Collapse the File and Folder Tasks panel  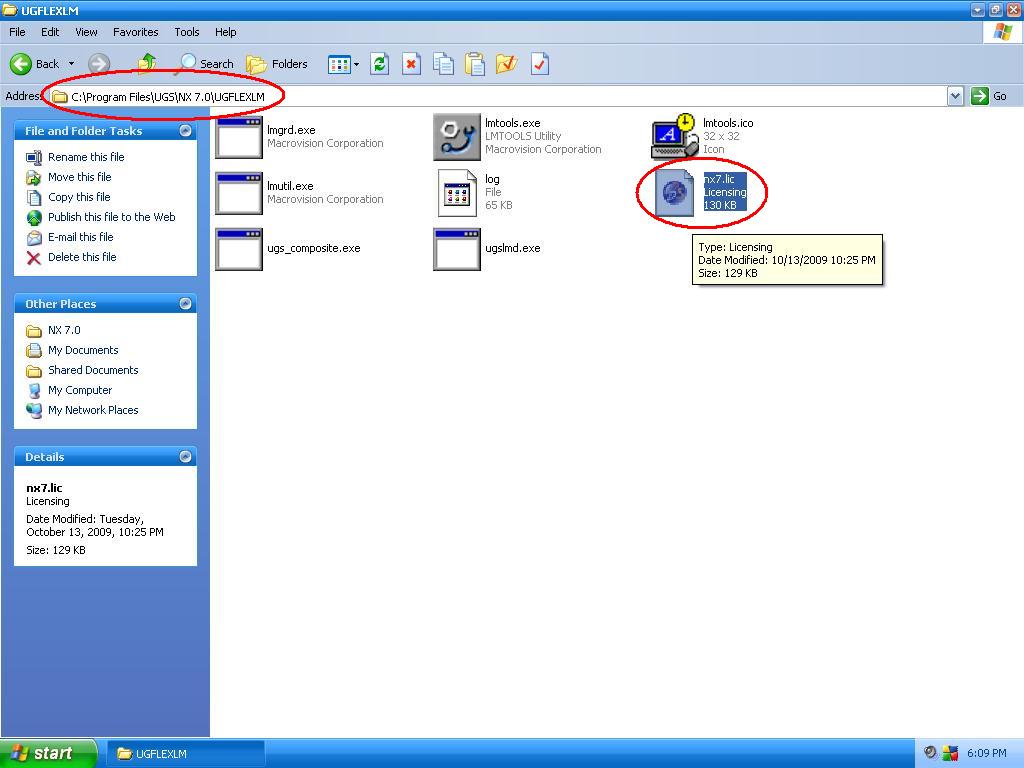[x=185, y=131]
